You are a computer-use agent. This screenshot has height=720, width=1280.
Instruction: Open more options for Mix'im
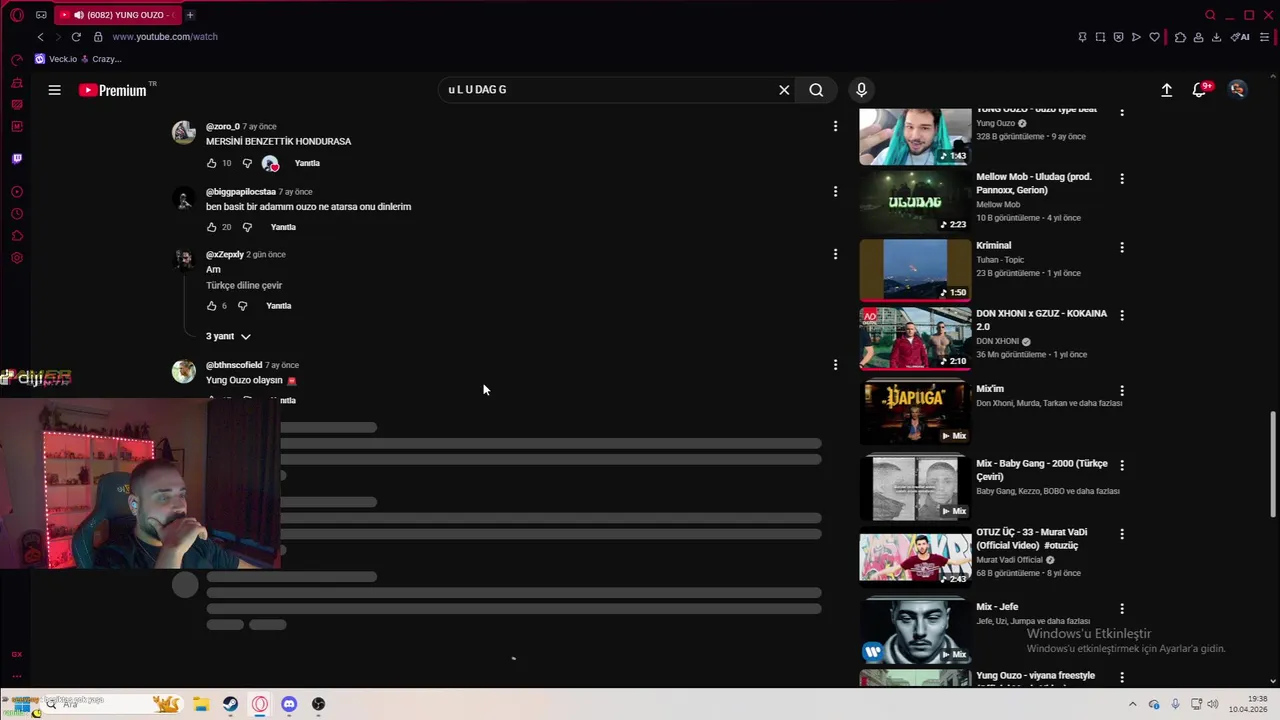click(x=1122, y=390)
